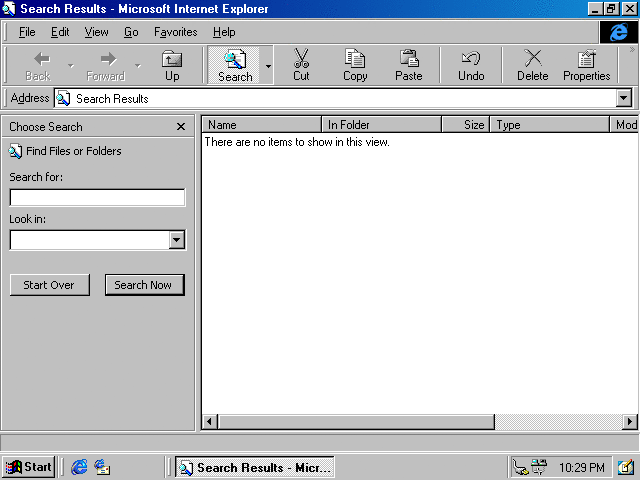This screenshot has width=640, height=480.
Task: Sort results by Size column header
Action: click(466, 124)
